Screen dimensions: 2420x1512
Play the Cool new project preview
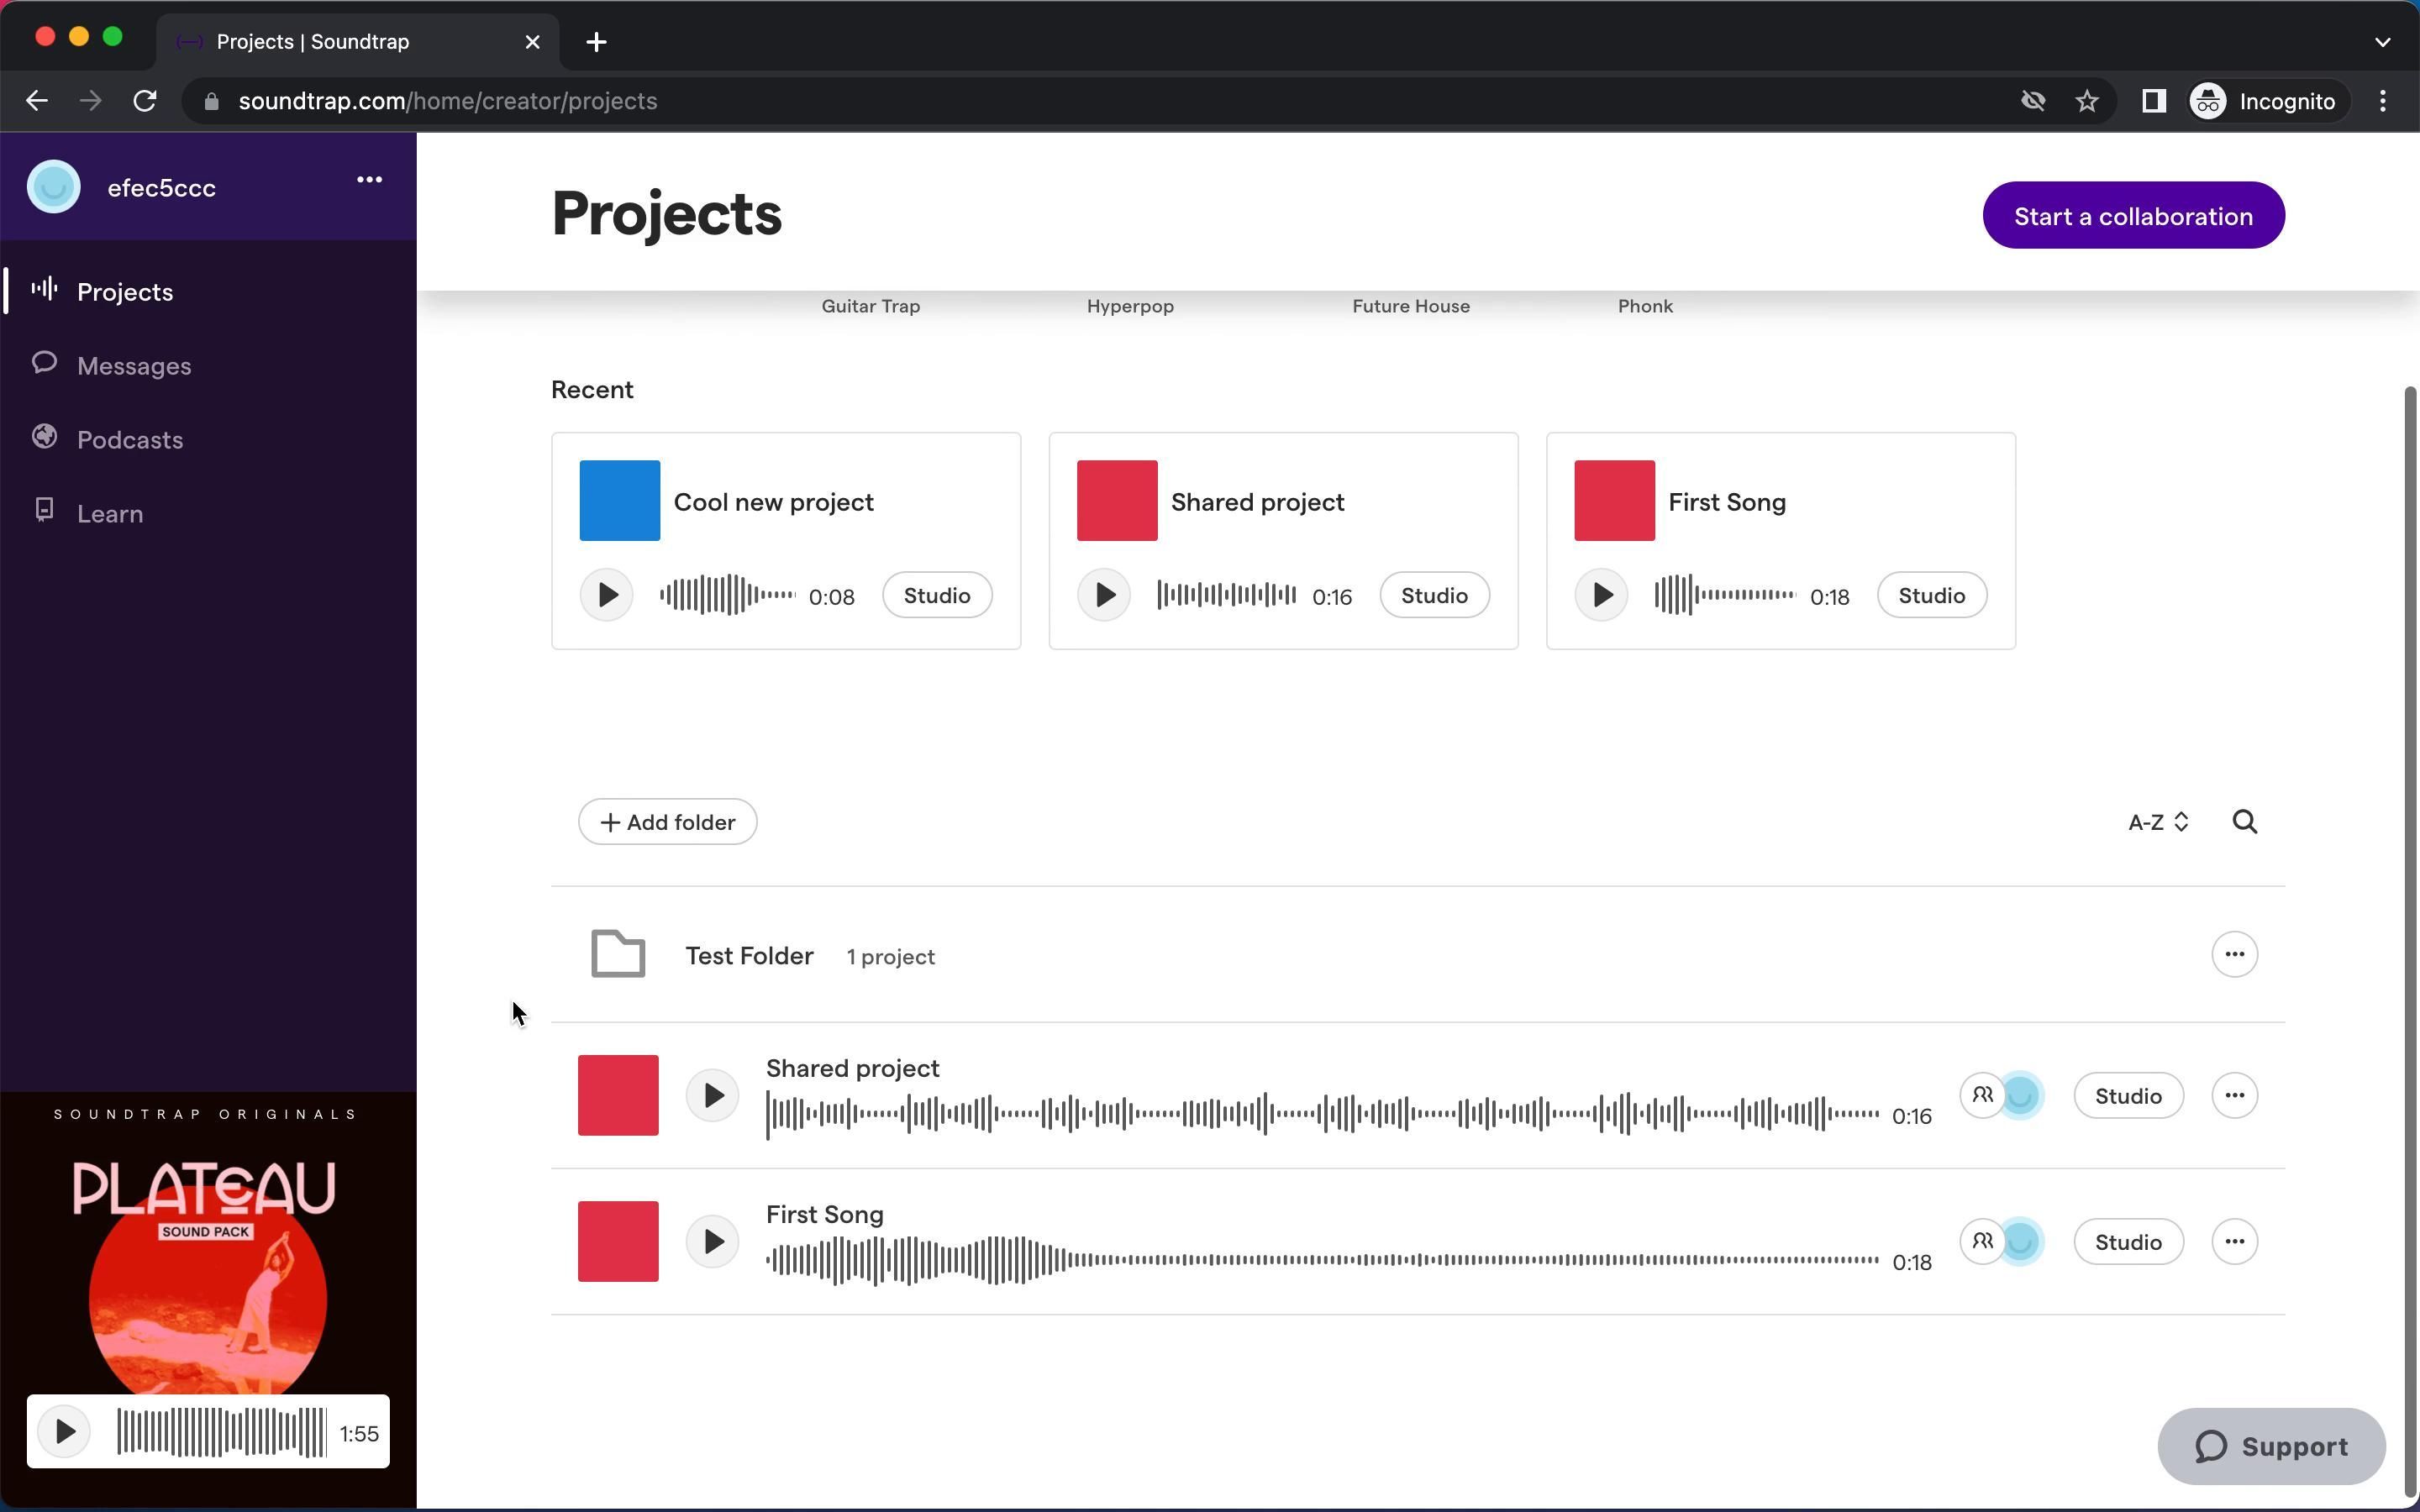click(x=606, y=595)
